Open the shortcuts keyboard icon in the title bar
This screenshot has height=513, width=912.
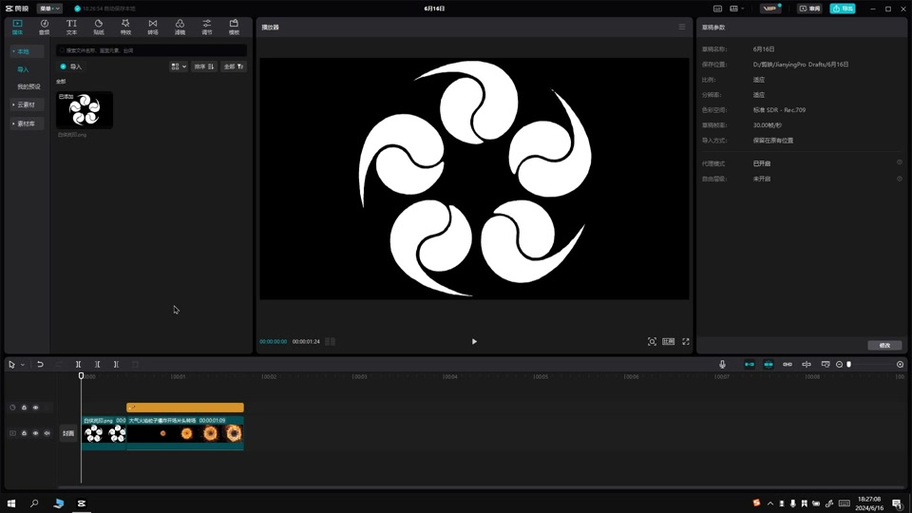tap(718, 9)
